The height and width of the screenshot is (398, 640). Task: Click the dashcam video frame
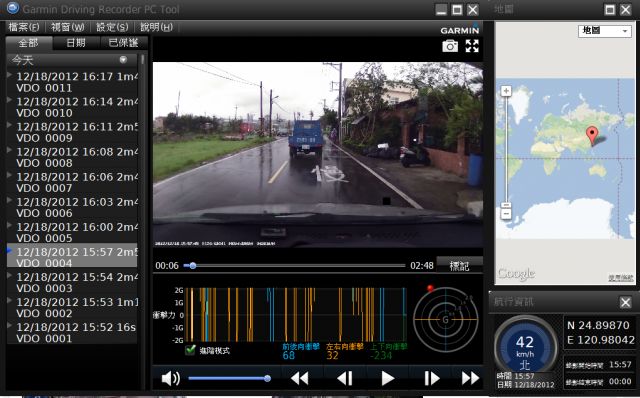coord(318,154)
